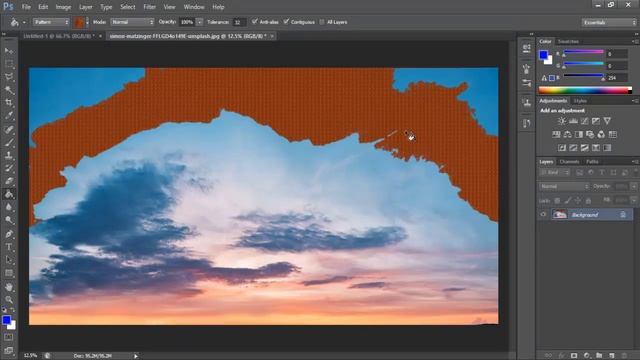This screenshot has width=640, height=360.
Task: Switch to the Swatches tab
Action: tap(568, 41)
